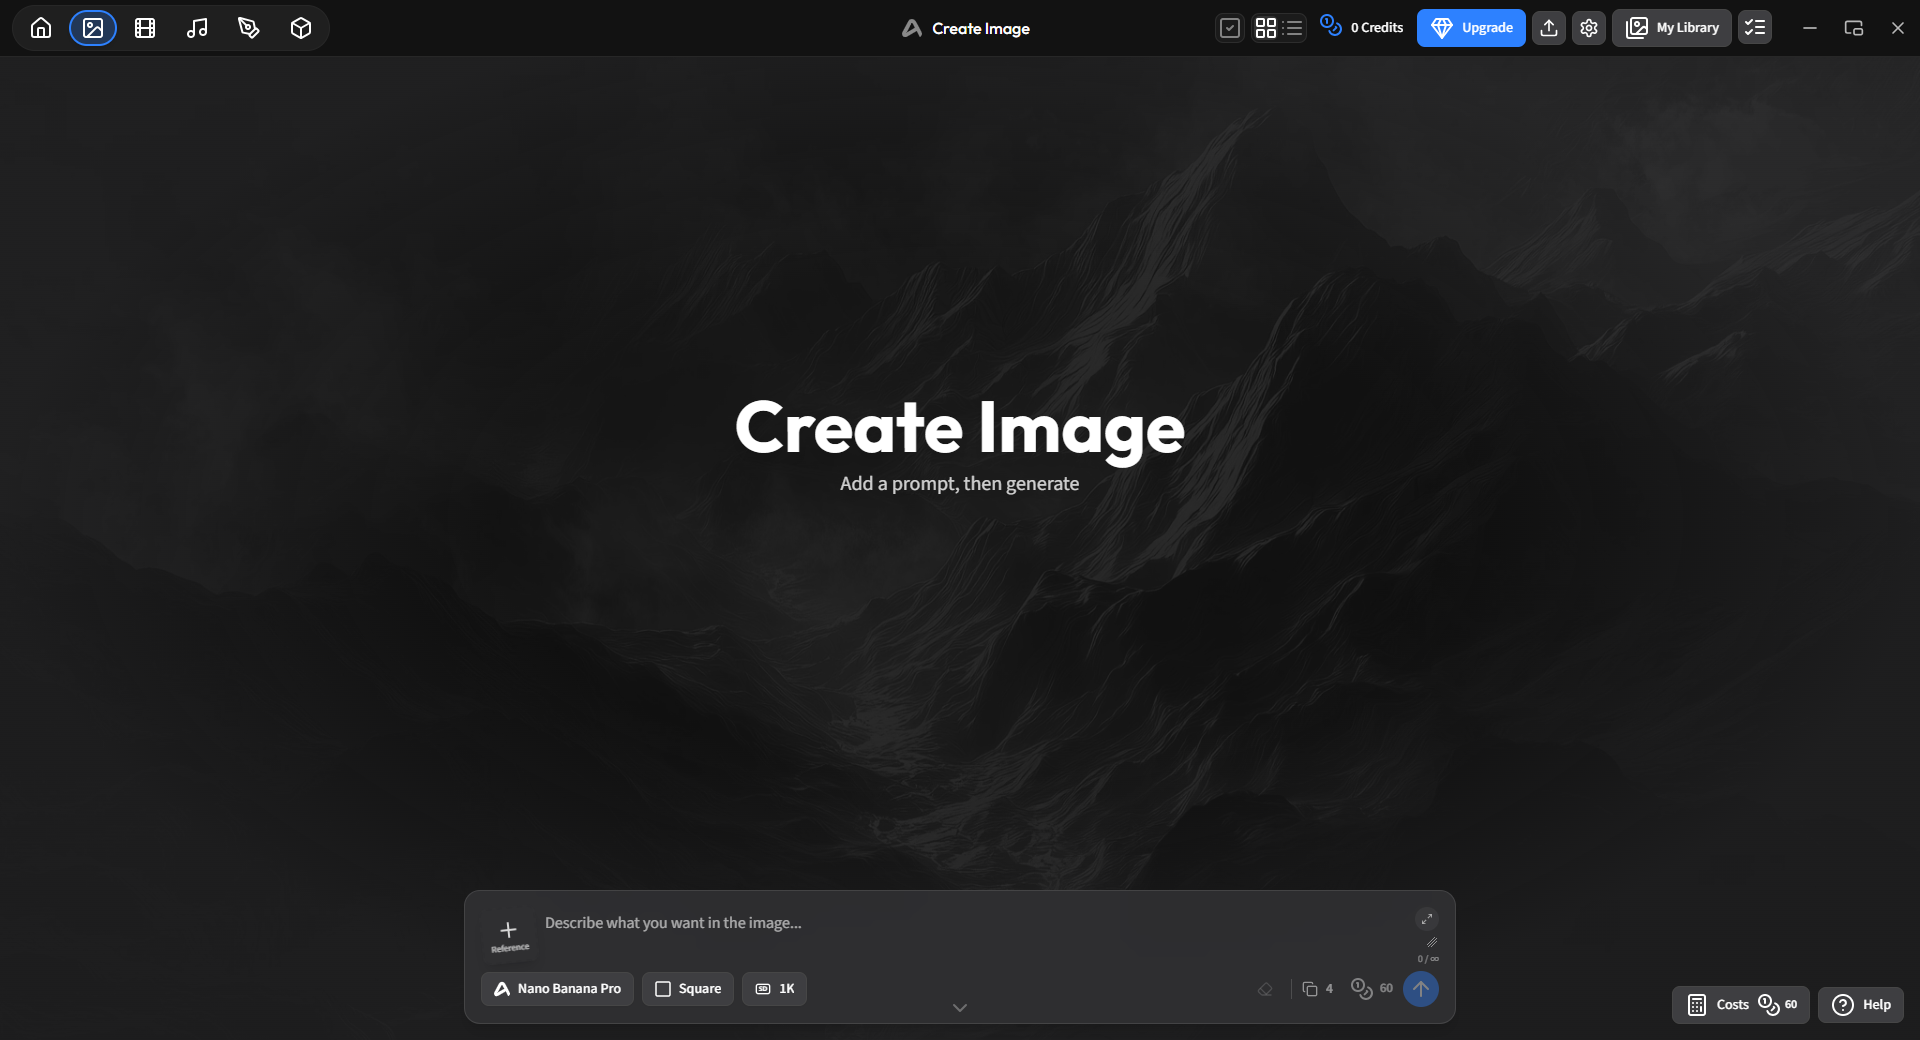The width and height of the screenshot is (1920, 1040).
Task: Open the Square aspect ratio dropdown
Action: (688, 989)
